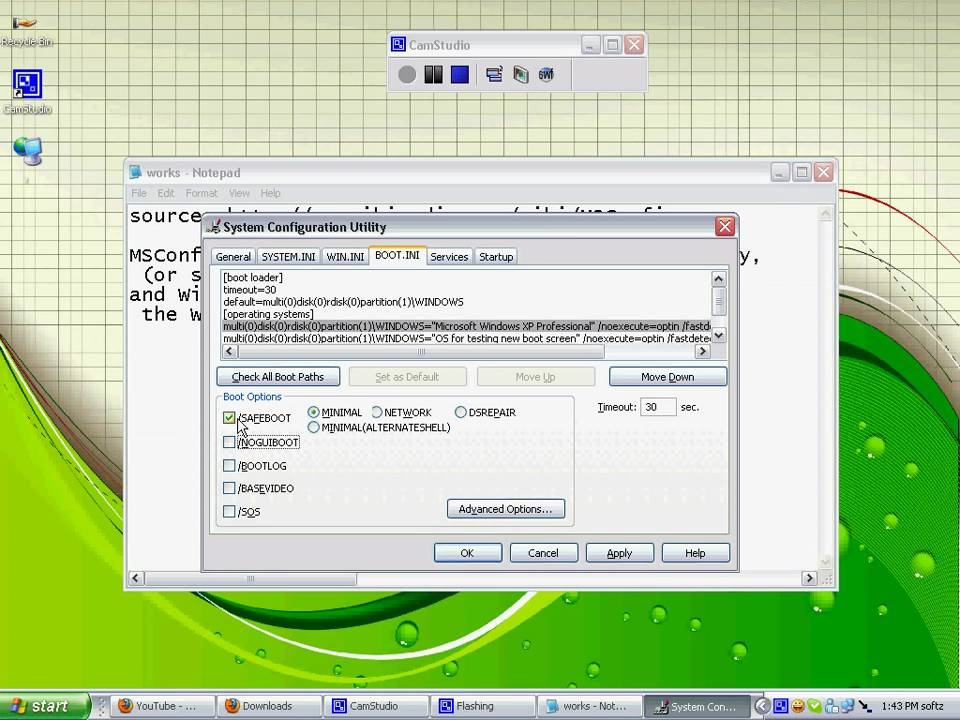Close the System Configuration Utility dialog
This screenshot has height=720, width=960.
[725, 227]
